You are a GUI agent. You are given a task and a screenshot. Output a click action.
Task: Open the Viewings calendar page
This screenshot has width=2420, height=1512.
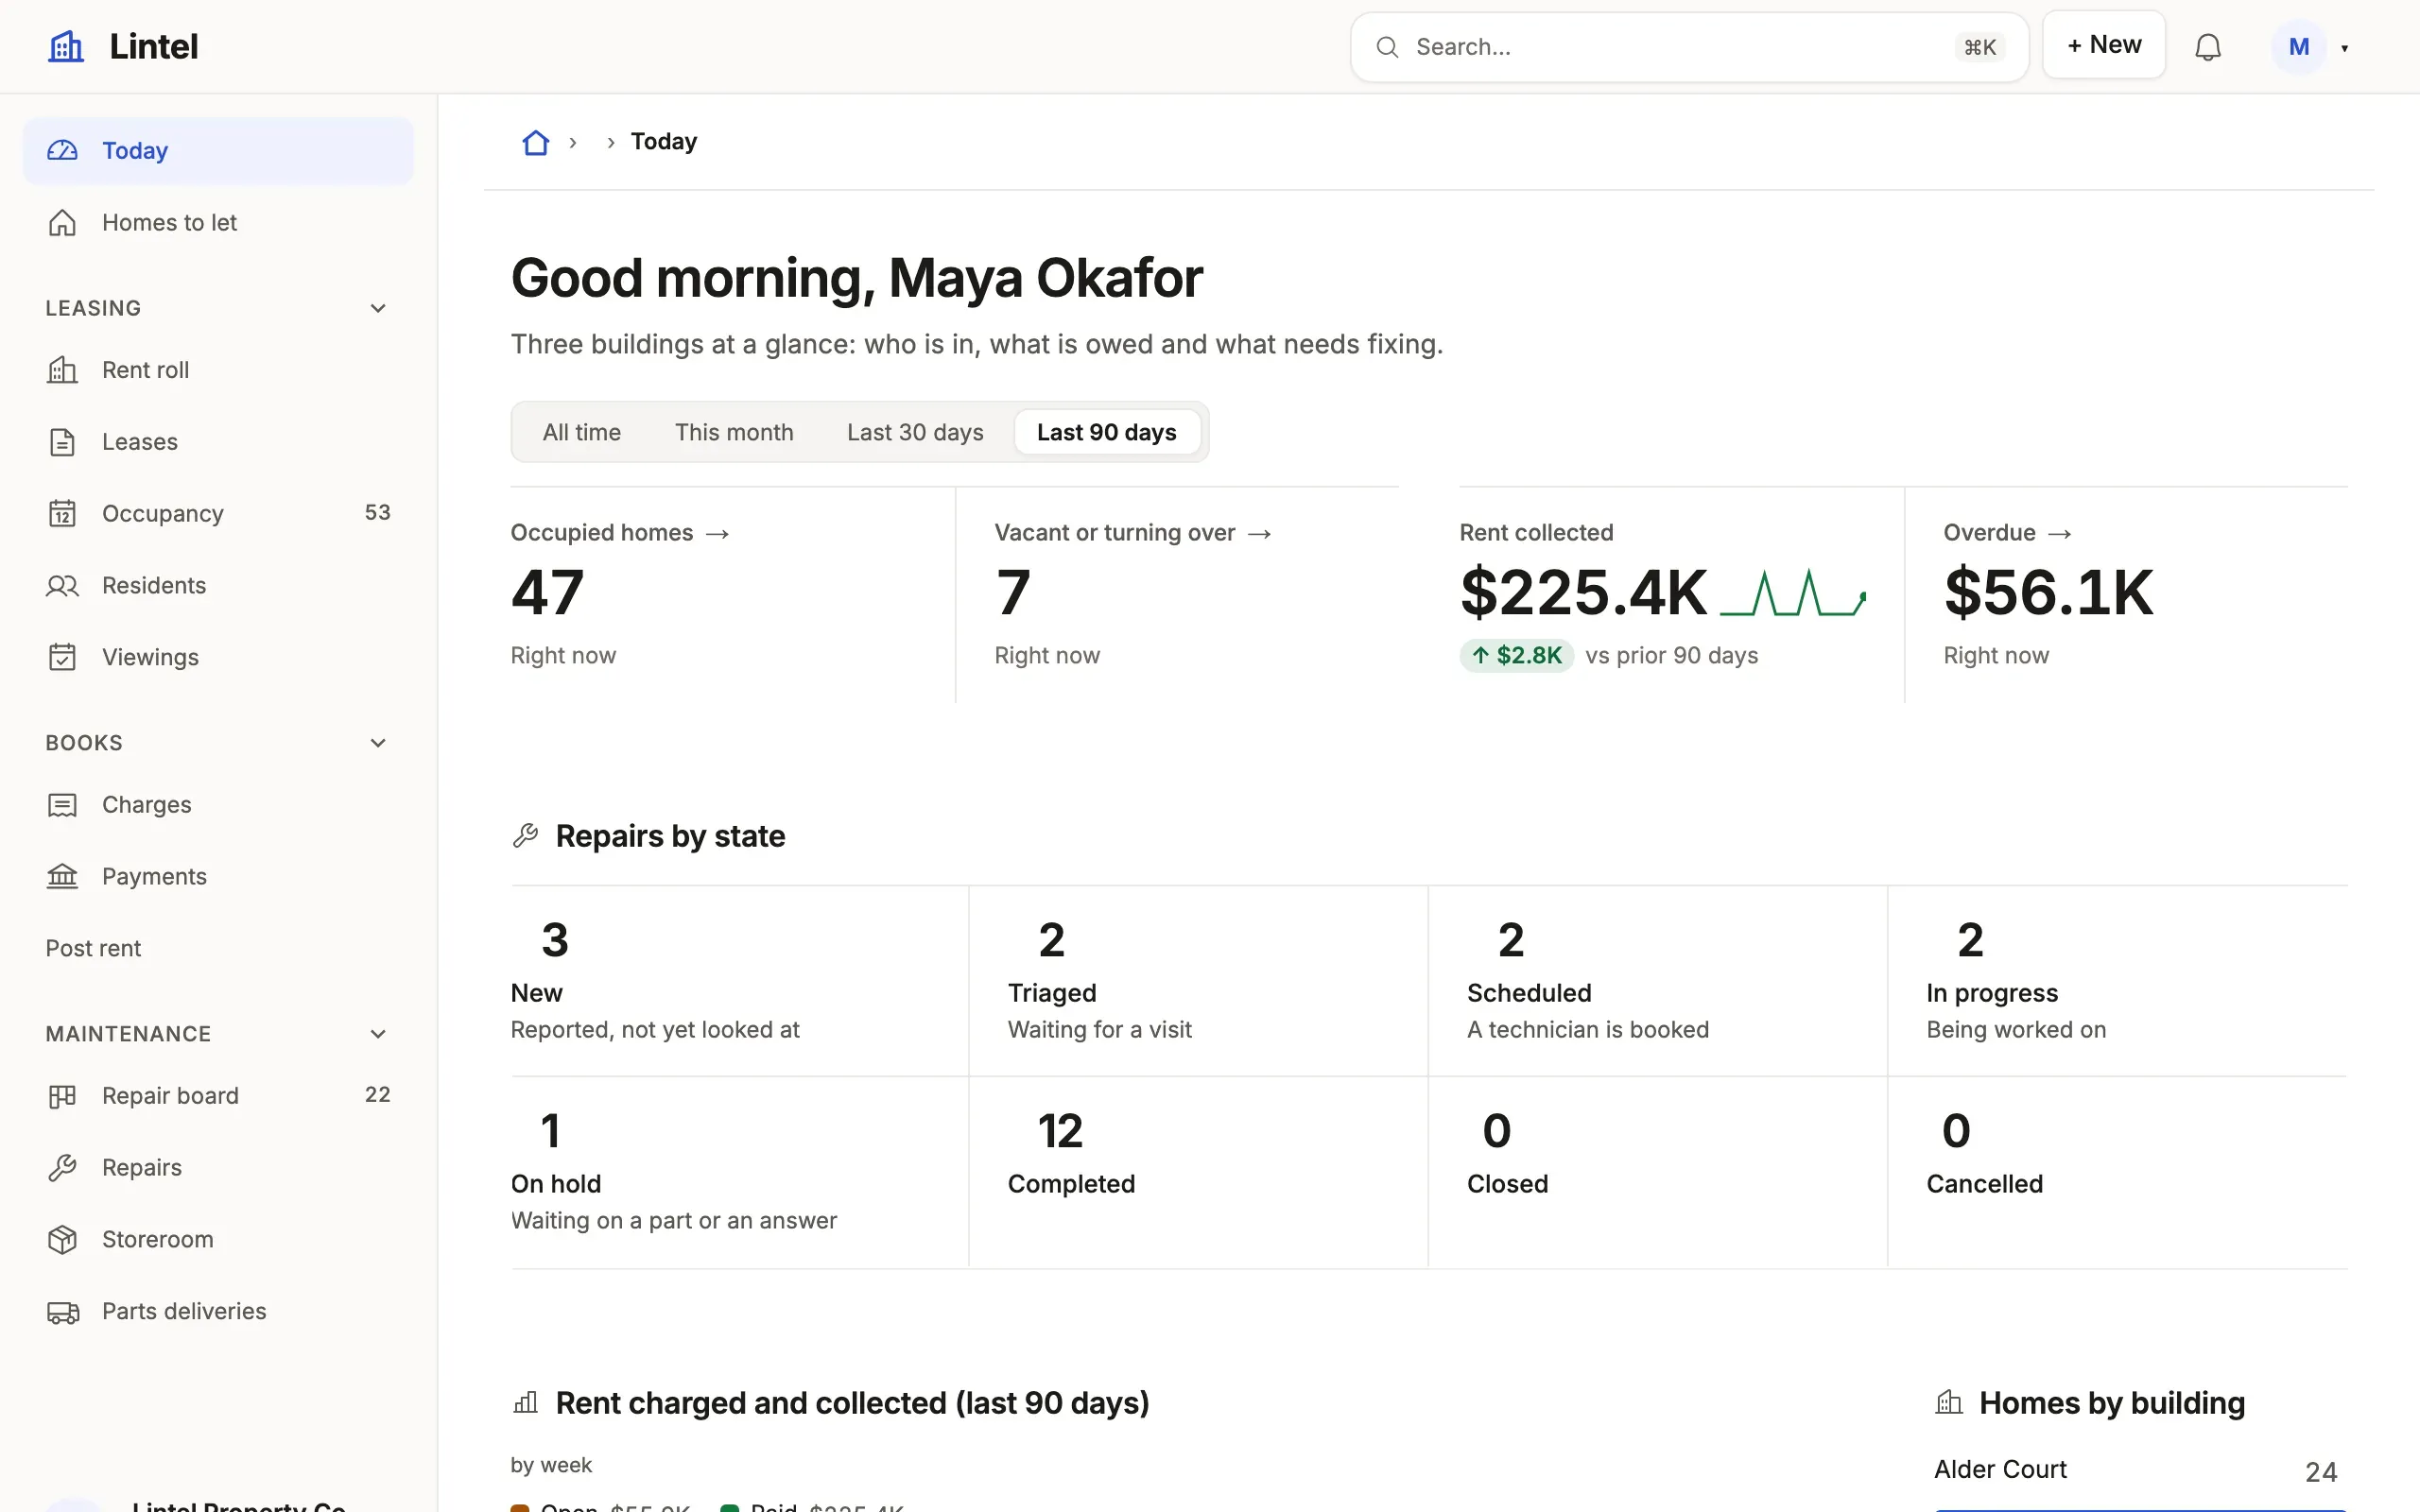[218, 657]
